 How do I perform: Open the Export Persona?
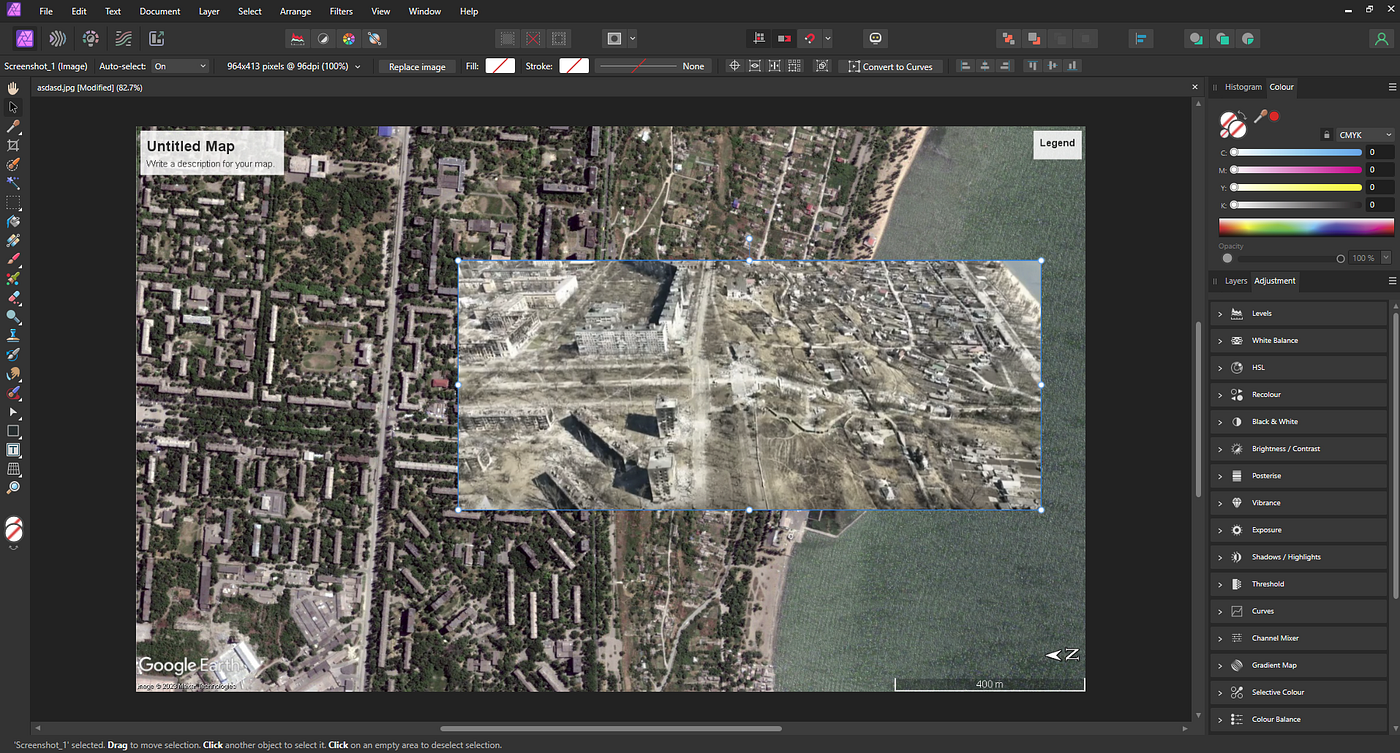point(157,39)
